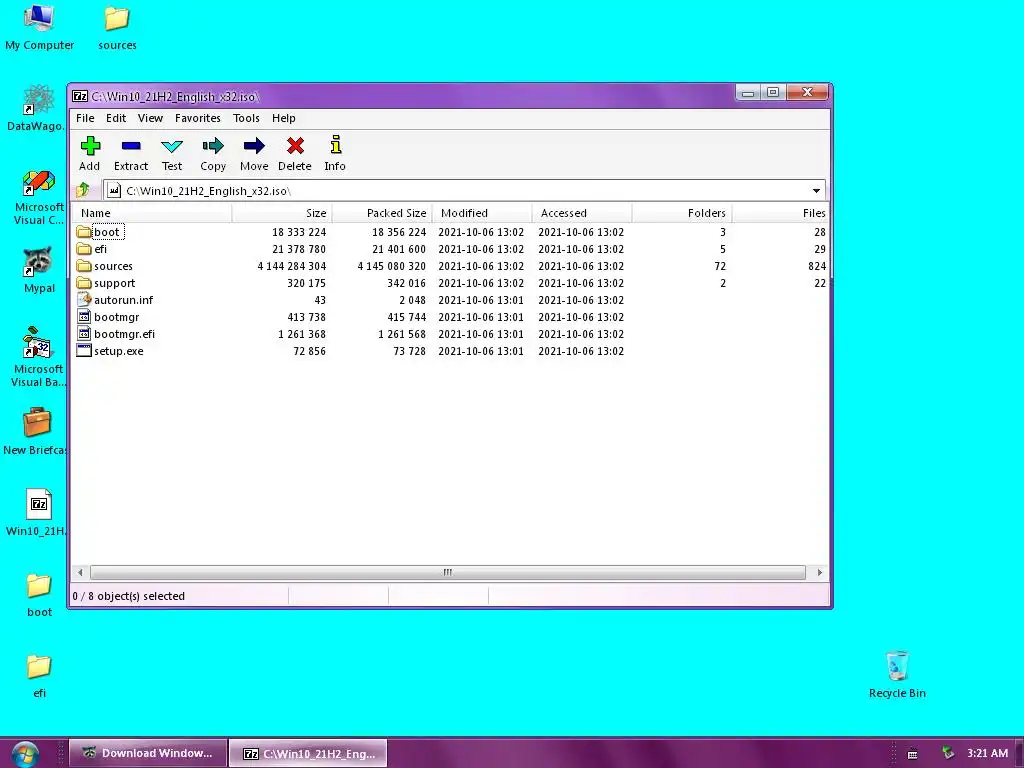Open the Help menu
This screenshot has width=1024, height=768.
pos(284,118)
